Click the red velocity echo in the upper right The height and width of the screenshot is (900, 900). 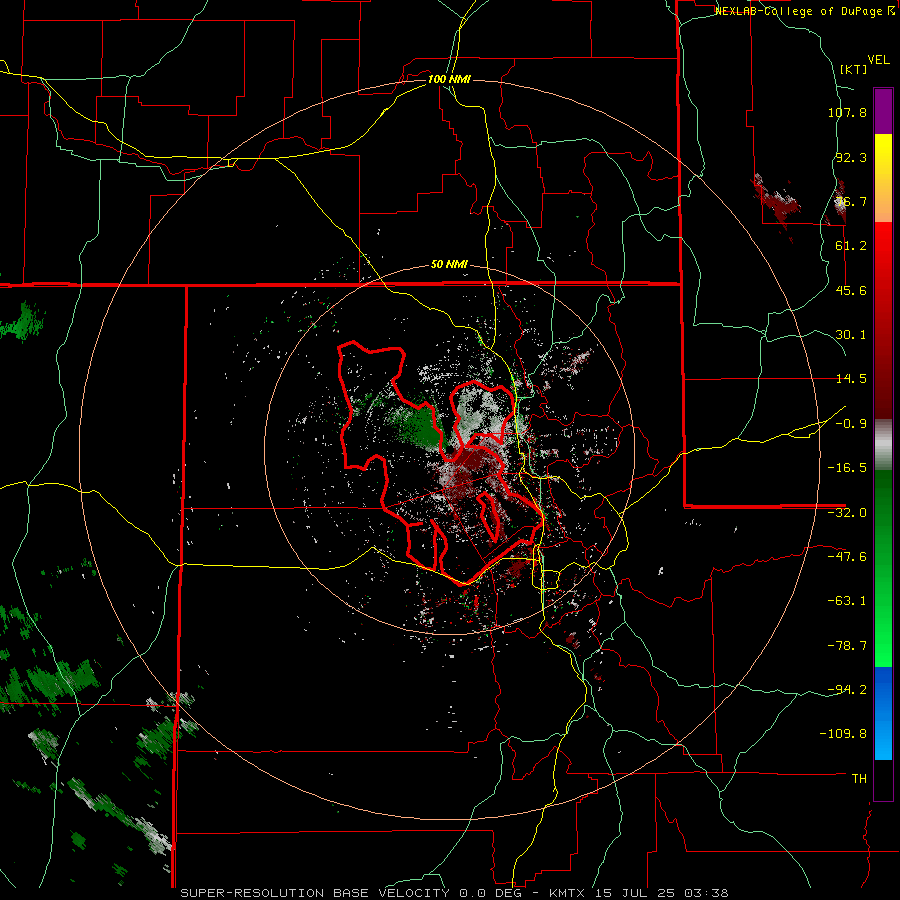776,201
